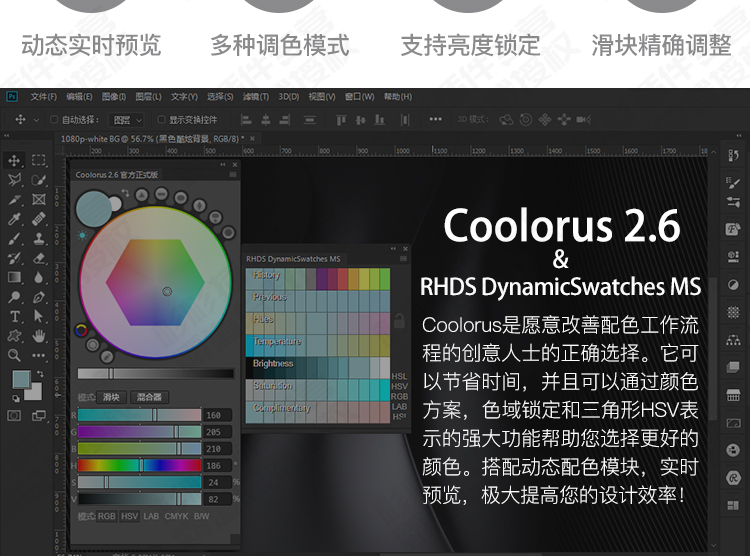Open the Adjustments half-circle panel icon
Viewport: 750px width, 556px height.
[x=733, y=285]
